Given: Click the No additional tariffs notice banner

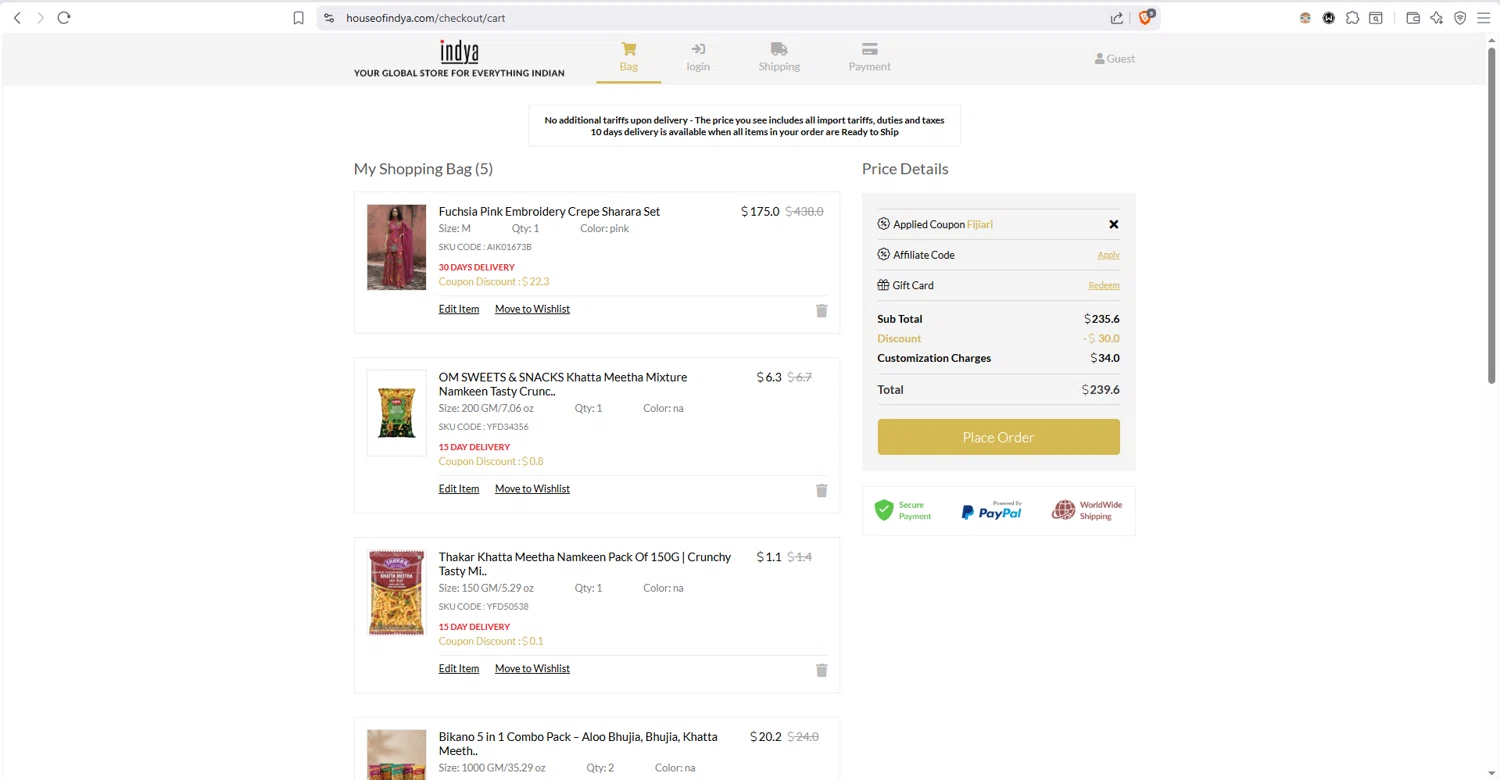Looking at the screenshot, I should (744, 126).
